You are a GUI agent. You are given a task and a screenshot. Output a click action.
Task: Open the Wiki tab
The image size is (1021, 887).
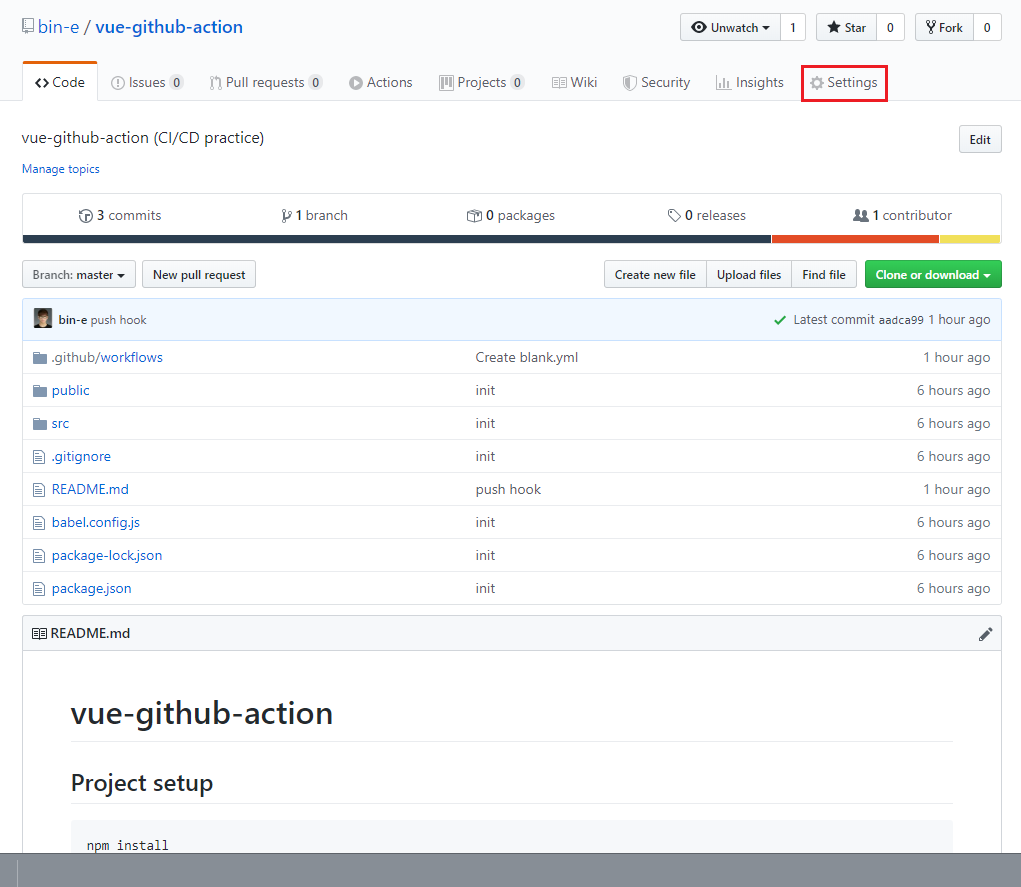(574, 83)
